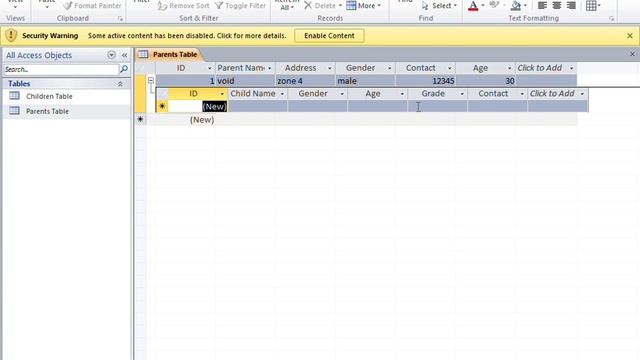Collapse subdatasheet for record 1
Screen dimensions: 640x360
point(151,80)
